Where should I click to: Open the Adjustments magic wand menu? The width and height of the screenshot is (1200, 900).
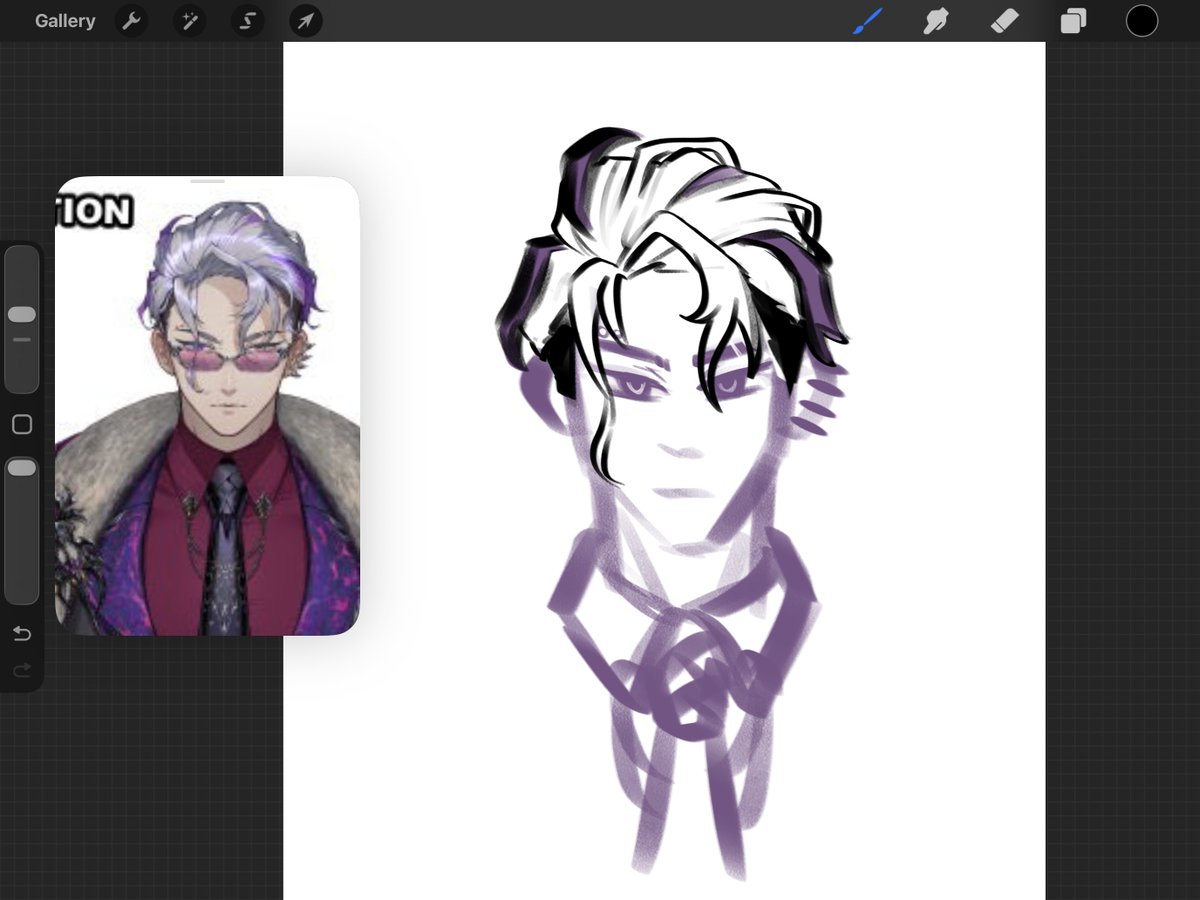coord(189,21)
